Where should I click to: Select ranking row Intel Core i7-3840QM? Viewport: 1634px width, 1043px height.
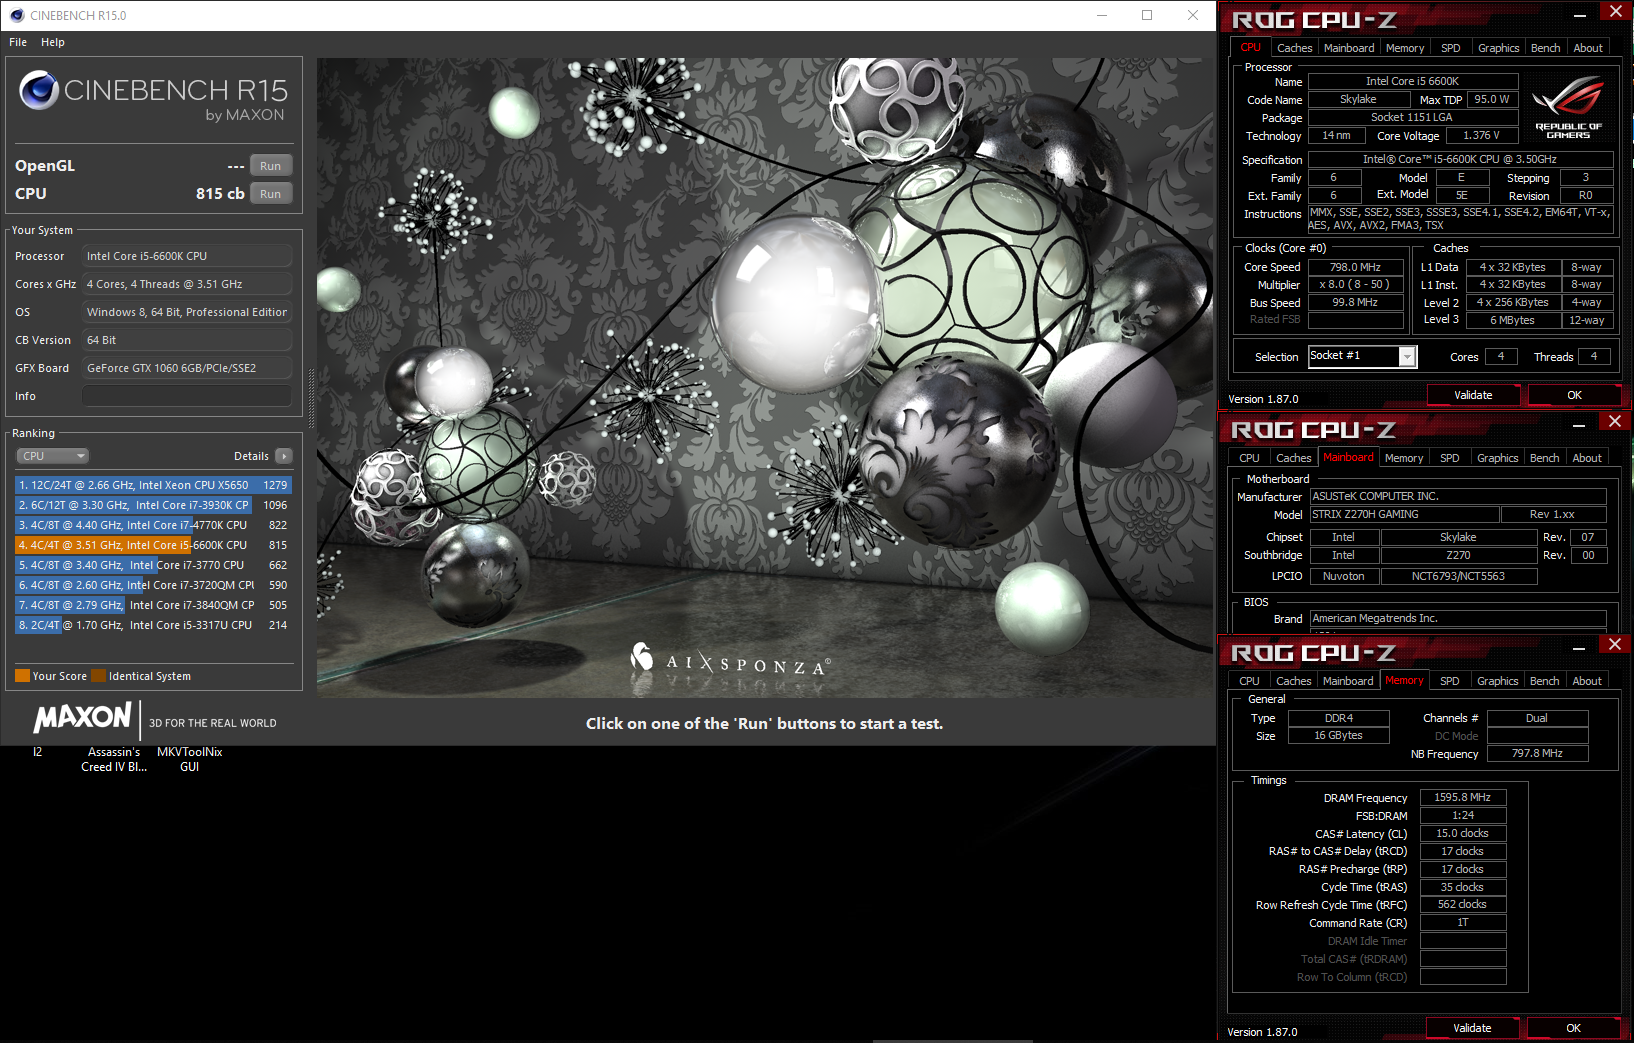click(x=153, y=605)
